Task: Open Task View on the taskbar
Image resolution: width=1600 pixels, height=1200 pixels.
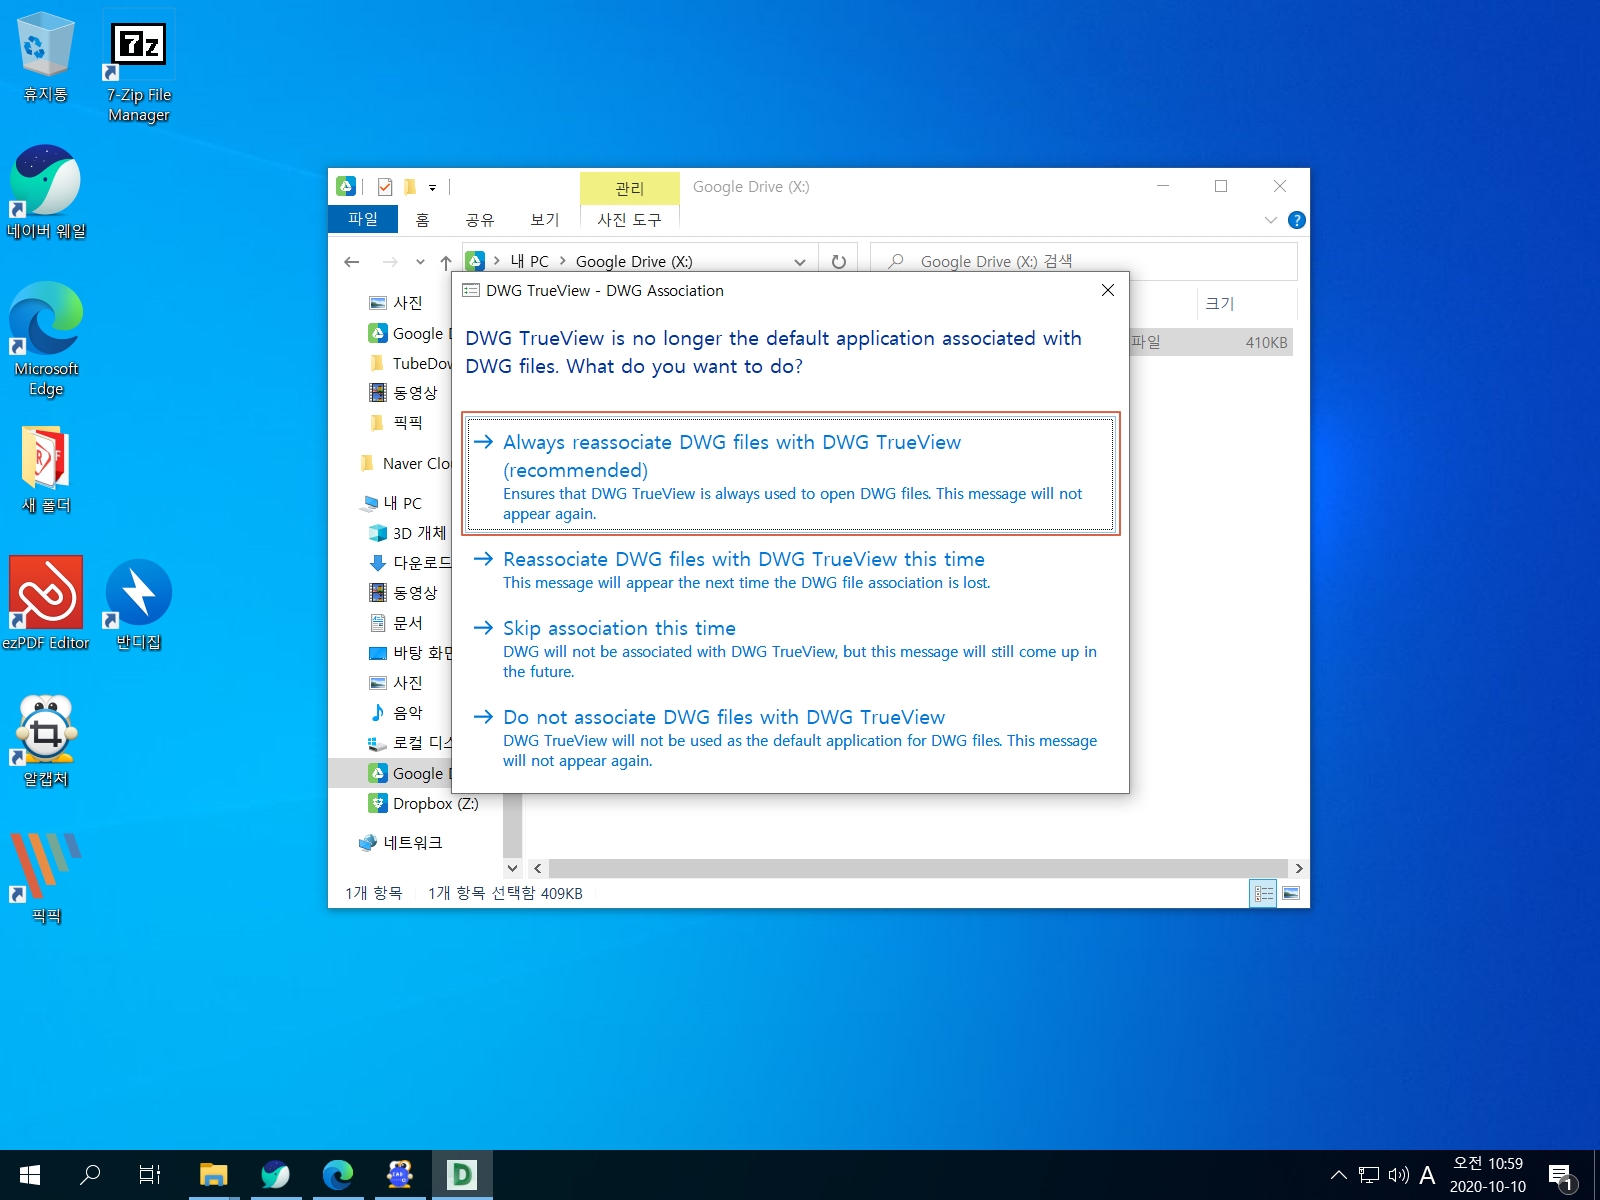Action: coord(150,1175)
